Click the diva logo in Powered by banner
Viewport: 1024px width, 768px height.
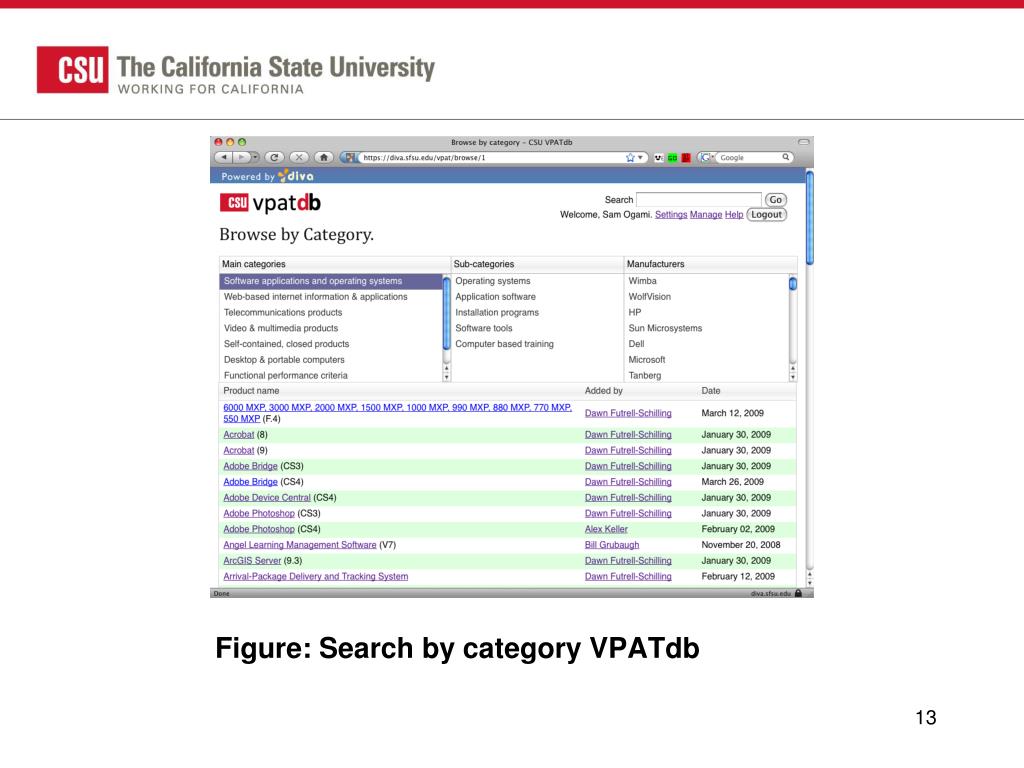point(296,176)
